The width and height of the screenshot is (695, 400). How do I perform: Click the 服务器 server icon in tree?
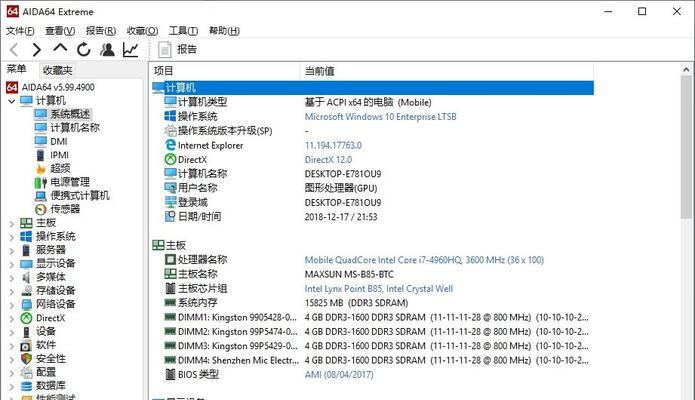[26, 250]
